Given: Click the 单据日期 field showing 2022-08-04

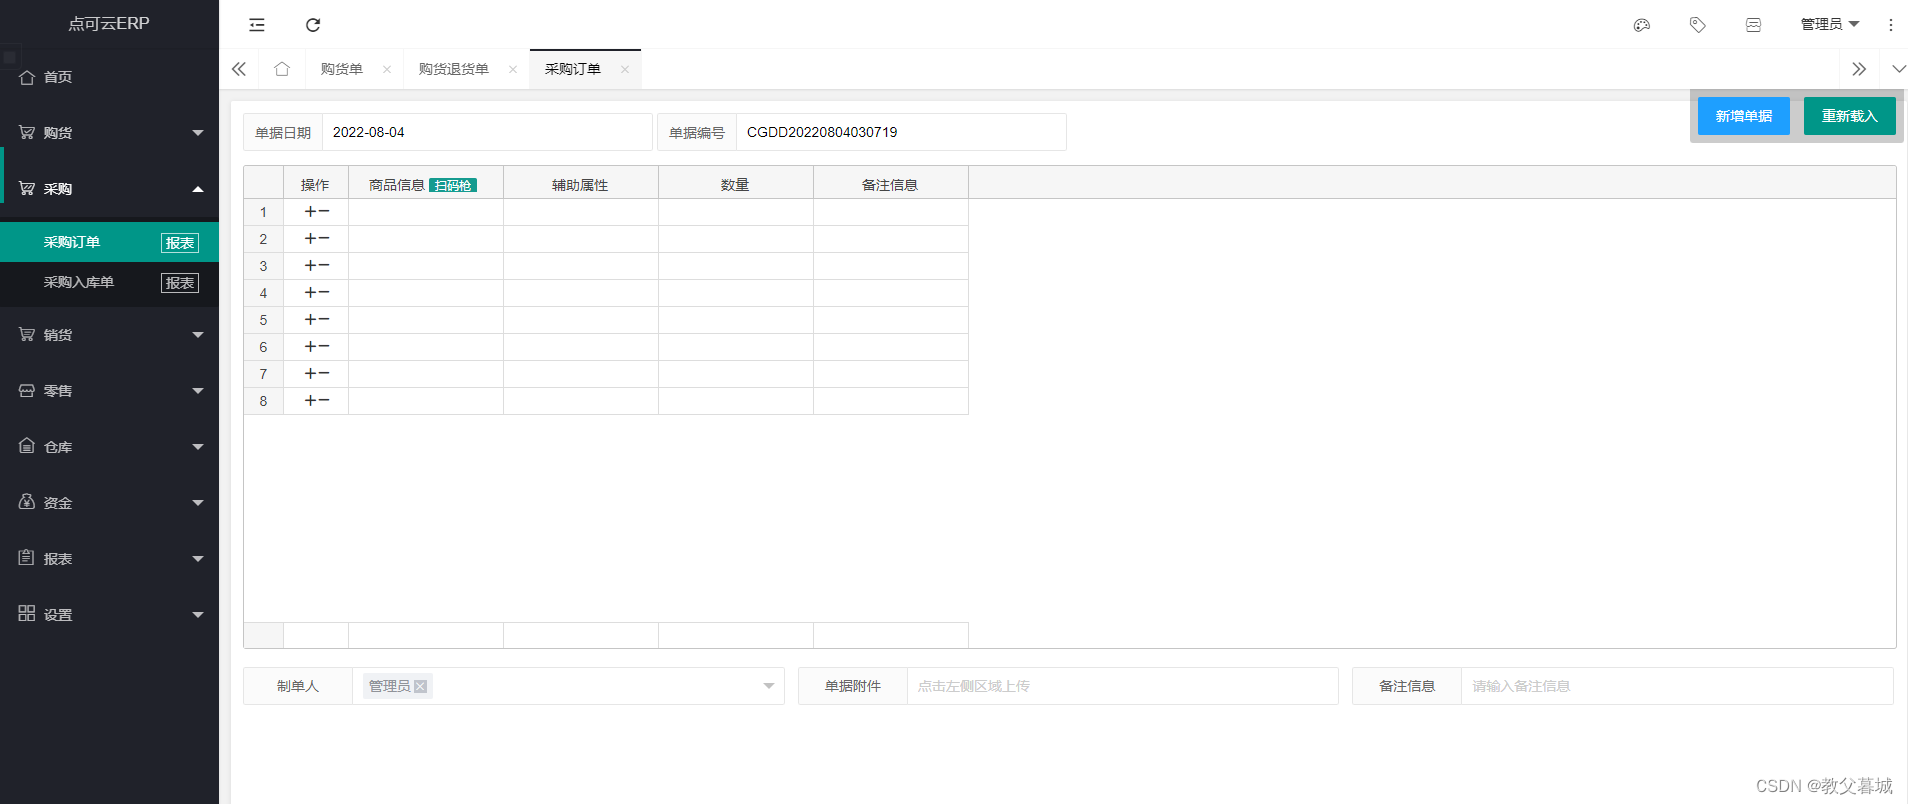Looking at the screenshot, I should pos(487,132).
